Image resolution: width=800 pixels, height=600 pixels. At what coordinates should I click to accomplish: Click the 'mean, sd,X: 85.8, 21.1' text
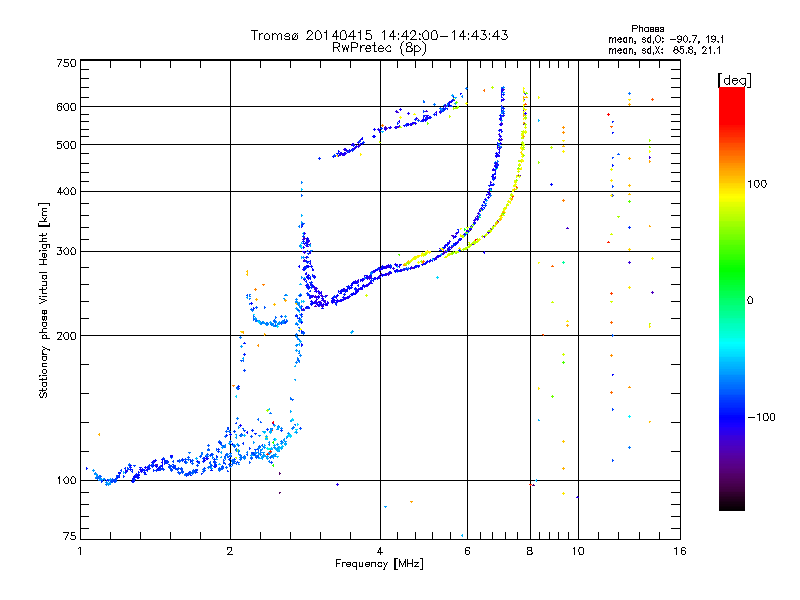664,50
